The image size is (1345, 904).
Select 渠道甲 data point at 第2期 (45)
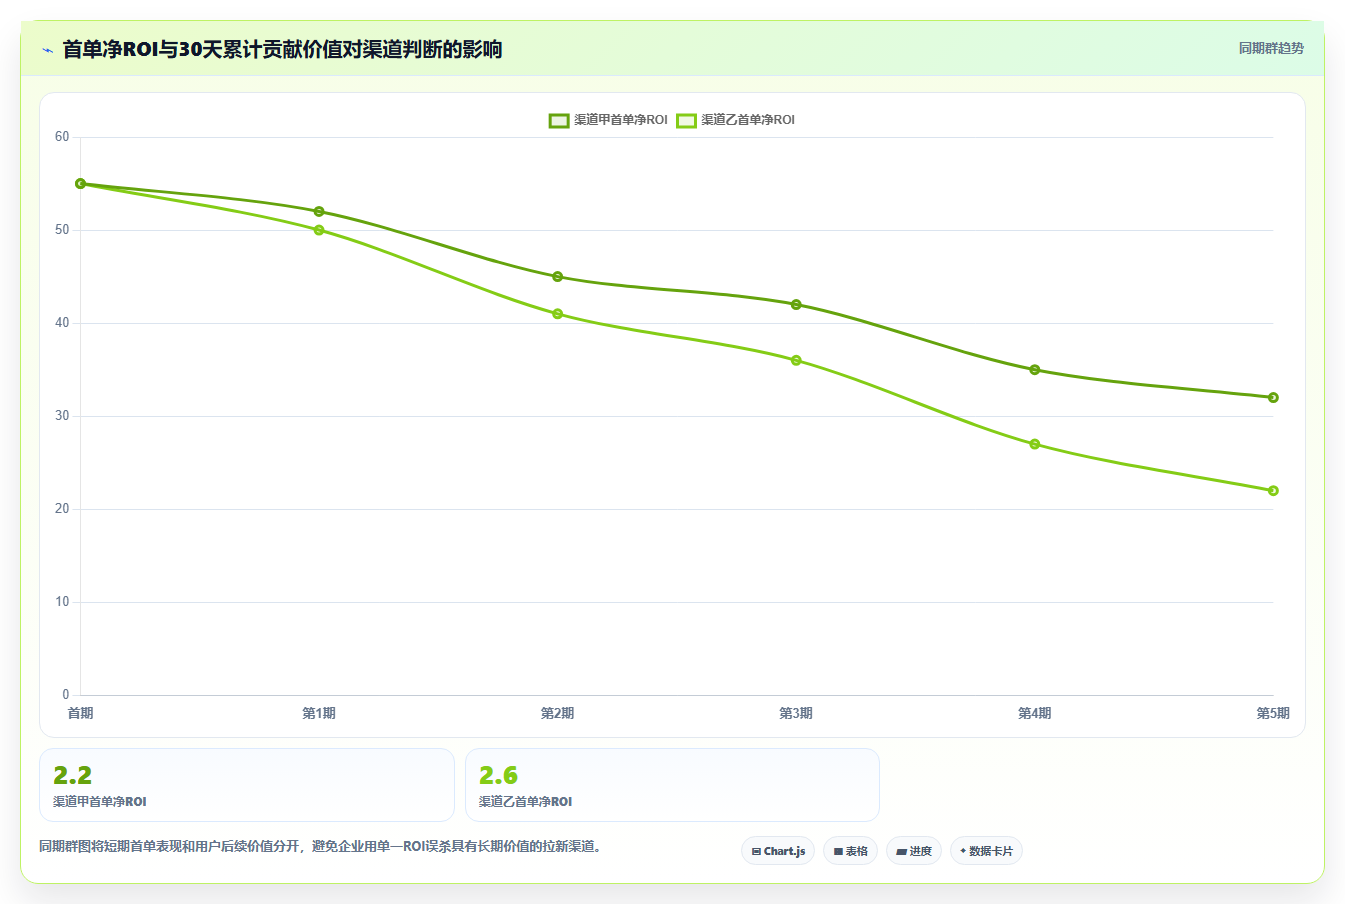point(557,276)
